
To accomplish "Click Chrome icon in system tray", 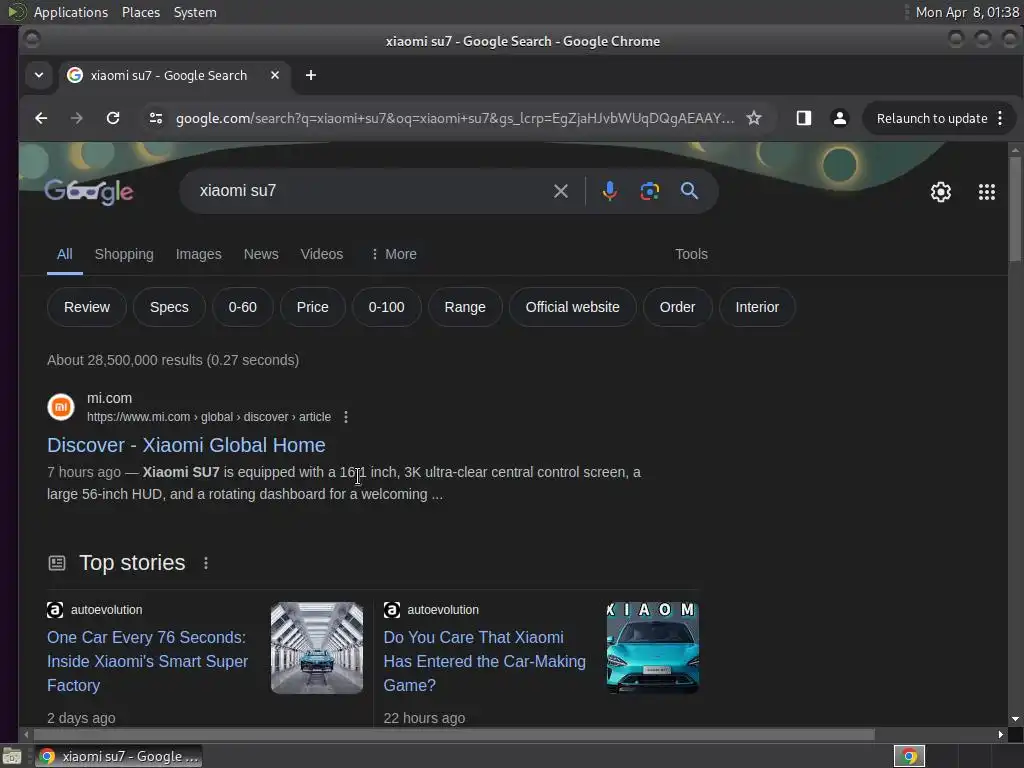I will 908,756.
